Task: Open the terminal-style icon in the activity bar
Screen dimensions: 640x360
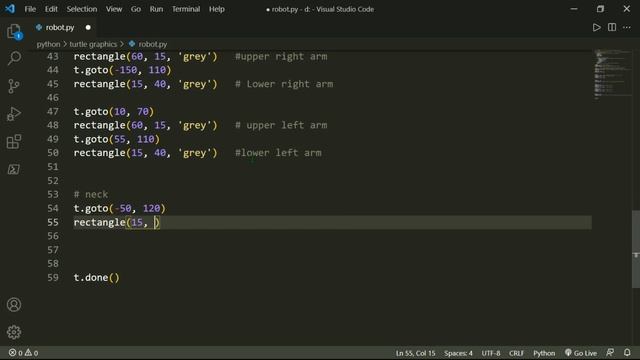Action: [x=14, y=169]
